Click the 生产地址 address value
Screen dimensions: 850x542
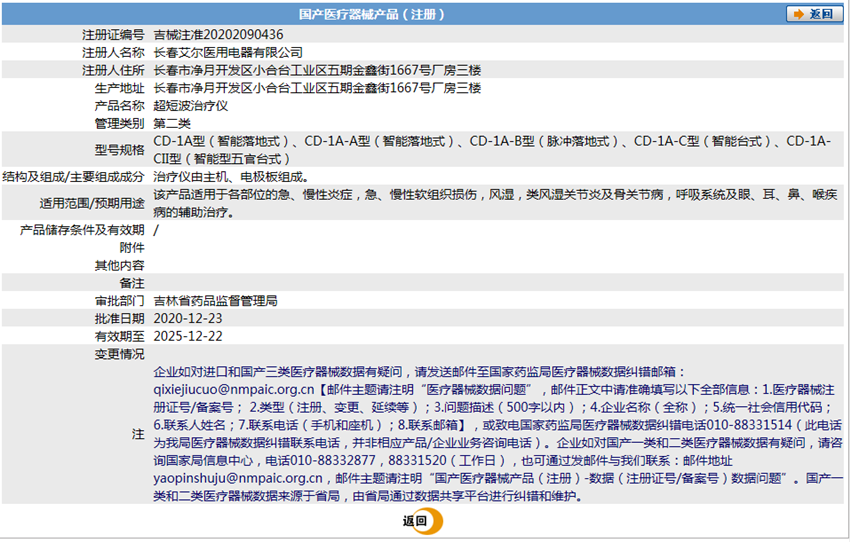[x=317, y=88]
